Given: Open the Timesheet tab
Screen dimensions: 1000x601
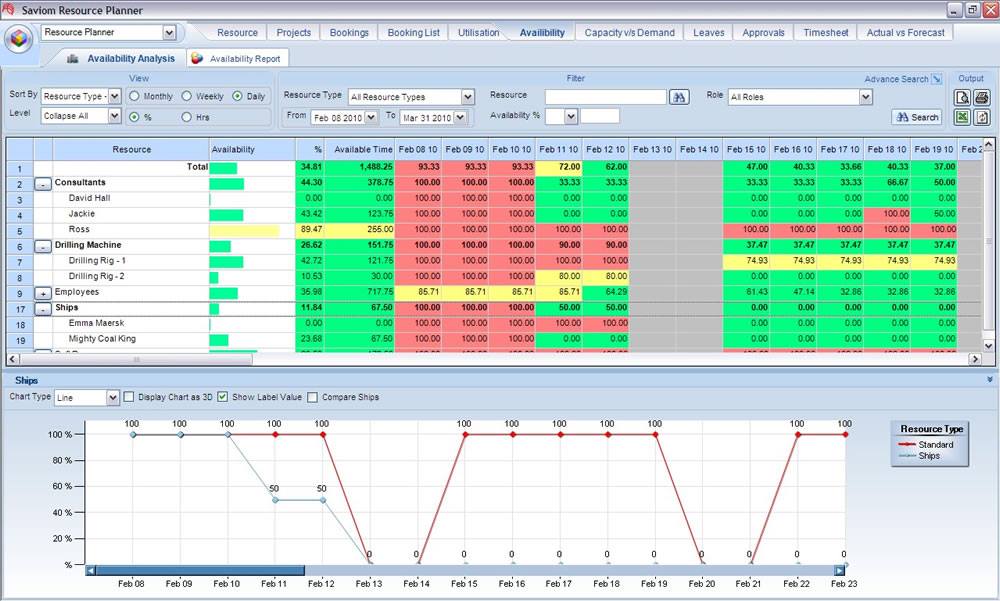Looking at the screenshot, I should (x=826, y=33).
